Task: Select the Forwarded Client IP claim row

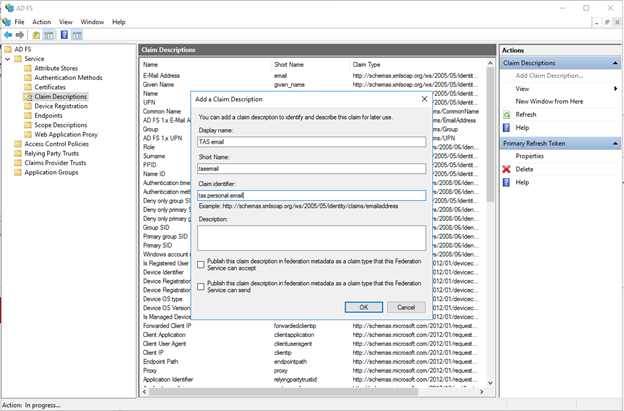Action: tap(310, 326)
